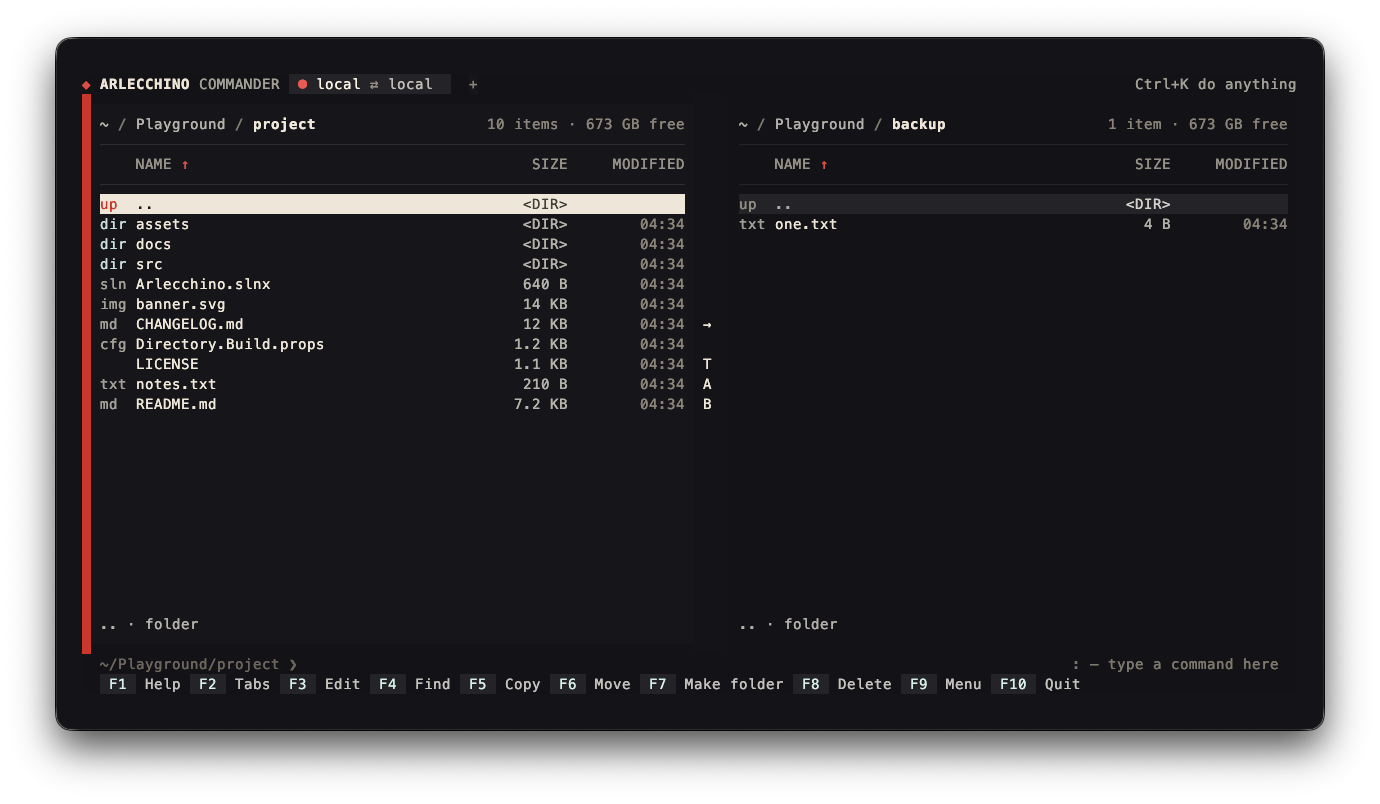This screenshot has height=804, width=1380.
Task: Click 1 item · 673 GB free status
Action: pos(1198,124)
